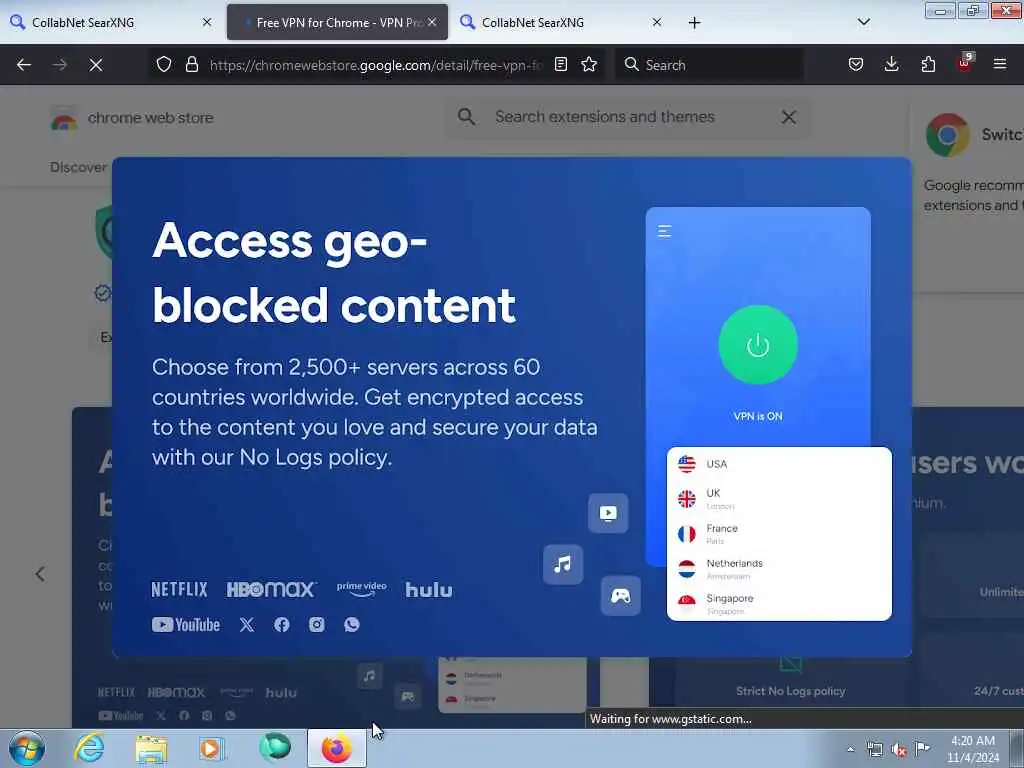Viewport: 1024px width, 768px height.
Task: Close the Free VPN for Chrome tab
Action: (x=432, y=22)
